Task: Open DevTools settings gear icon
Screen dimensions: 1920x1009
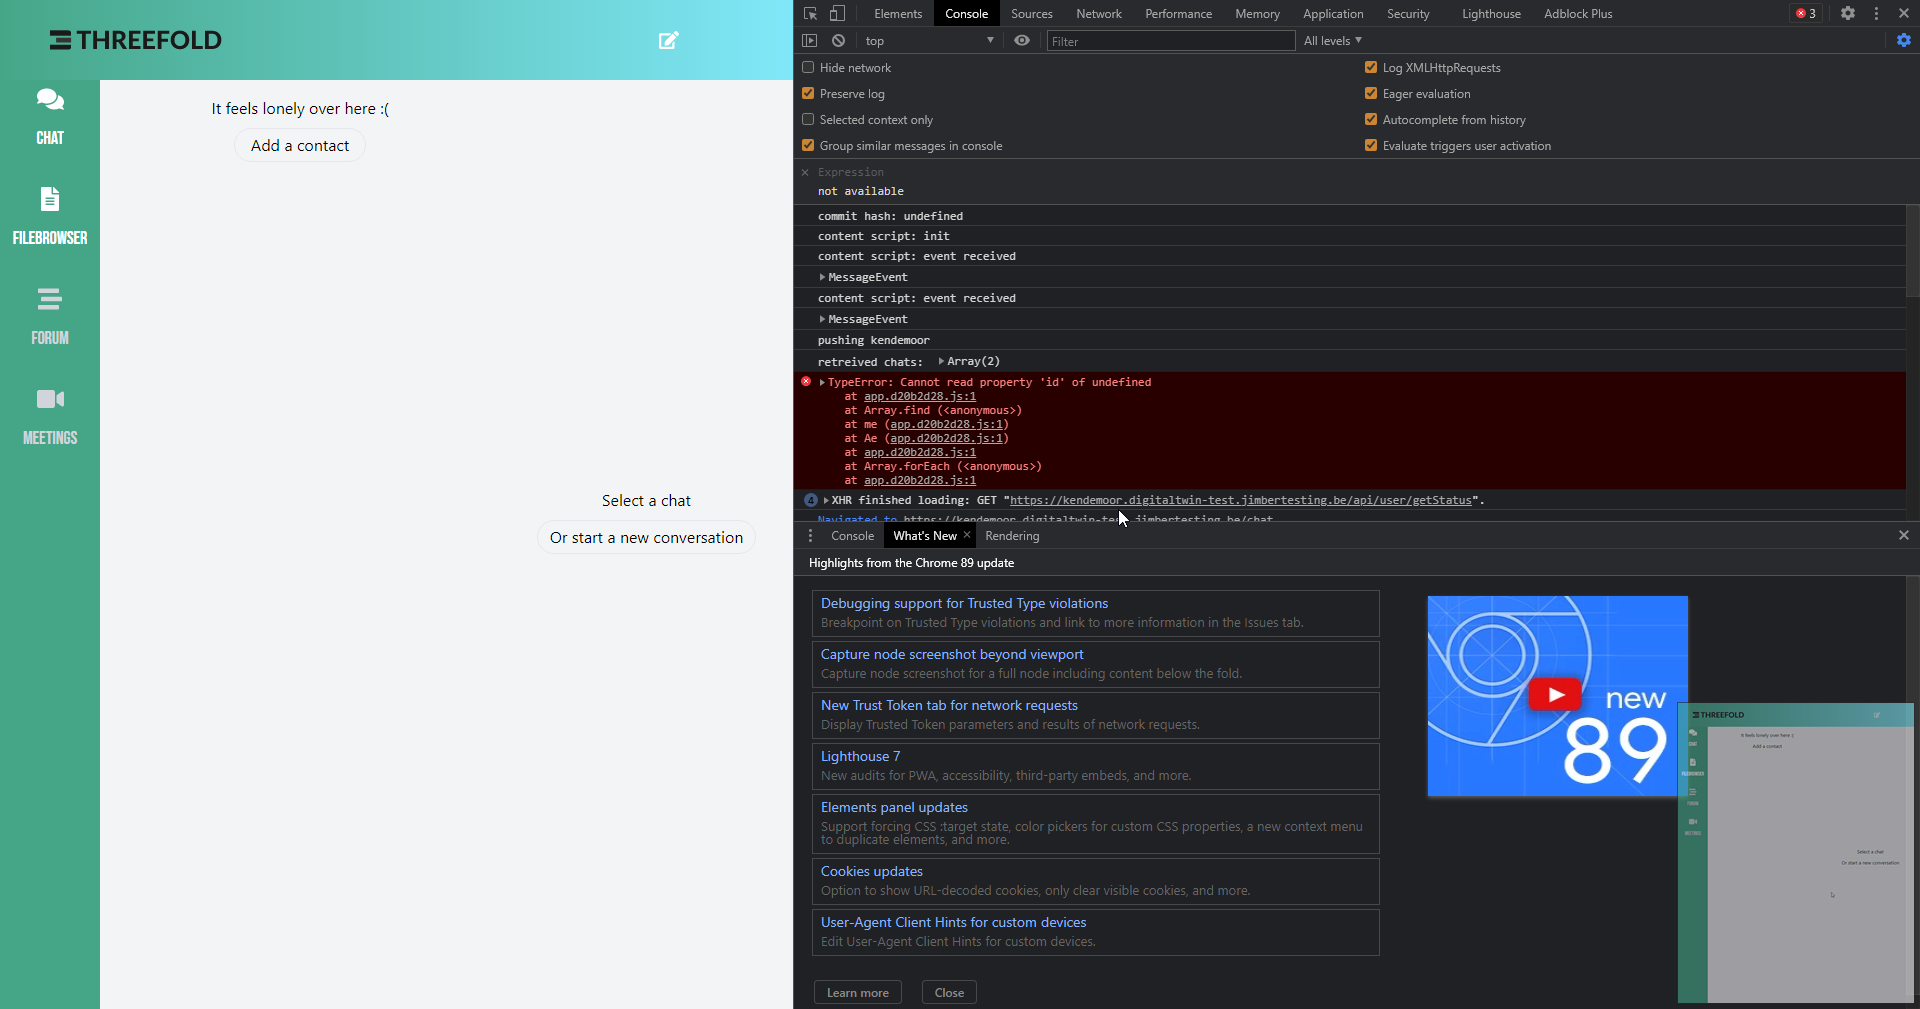Action: coord(1848,13)
